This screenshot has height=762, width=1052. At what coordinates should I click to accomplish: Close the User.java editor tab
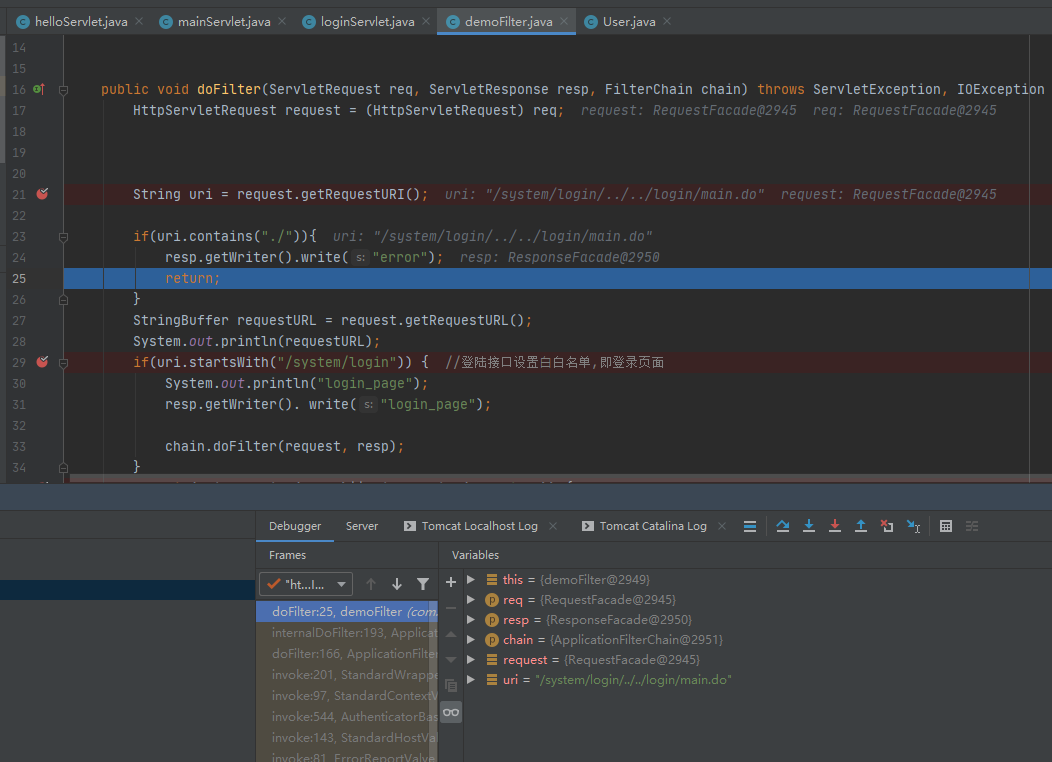667,22
